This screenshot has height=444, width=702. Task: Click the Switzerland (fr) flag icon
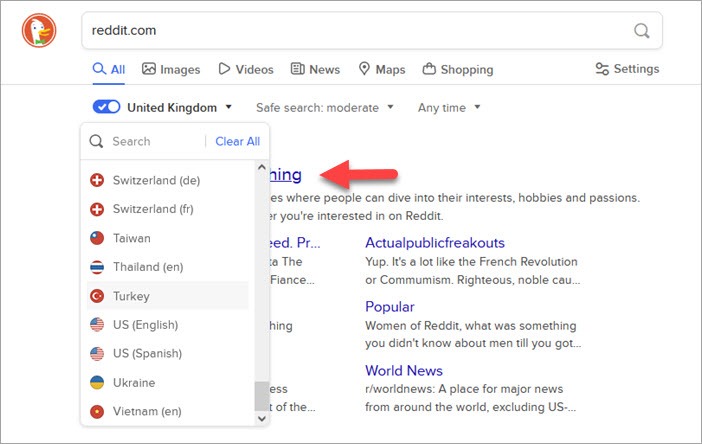coord(97,209)
